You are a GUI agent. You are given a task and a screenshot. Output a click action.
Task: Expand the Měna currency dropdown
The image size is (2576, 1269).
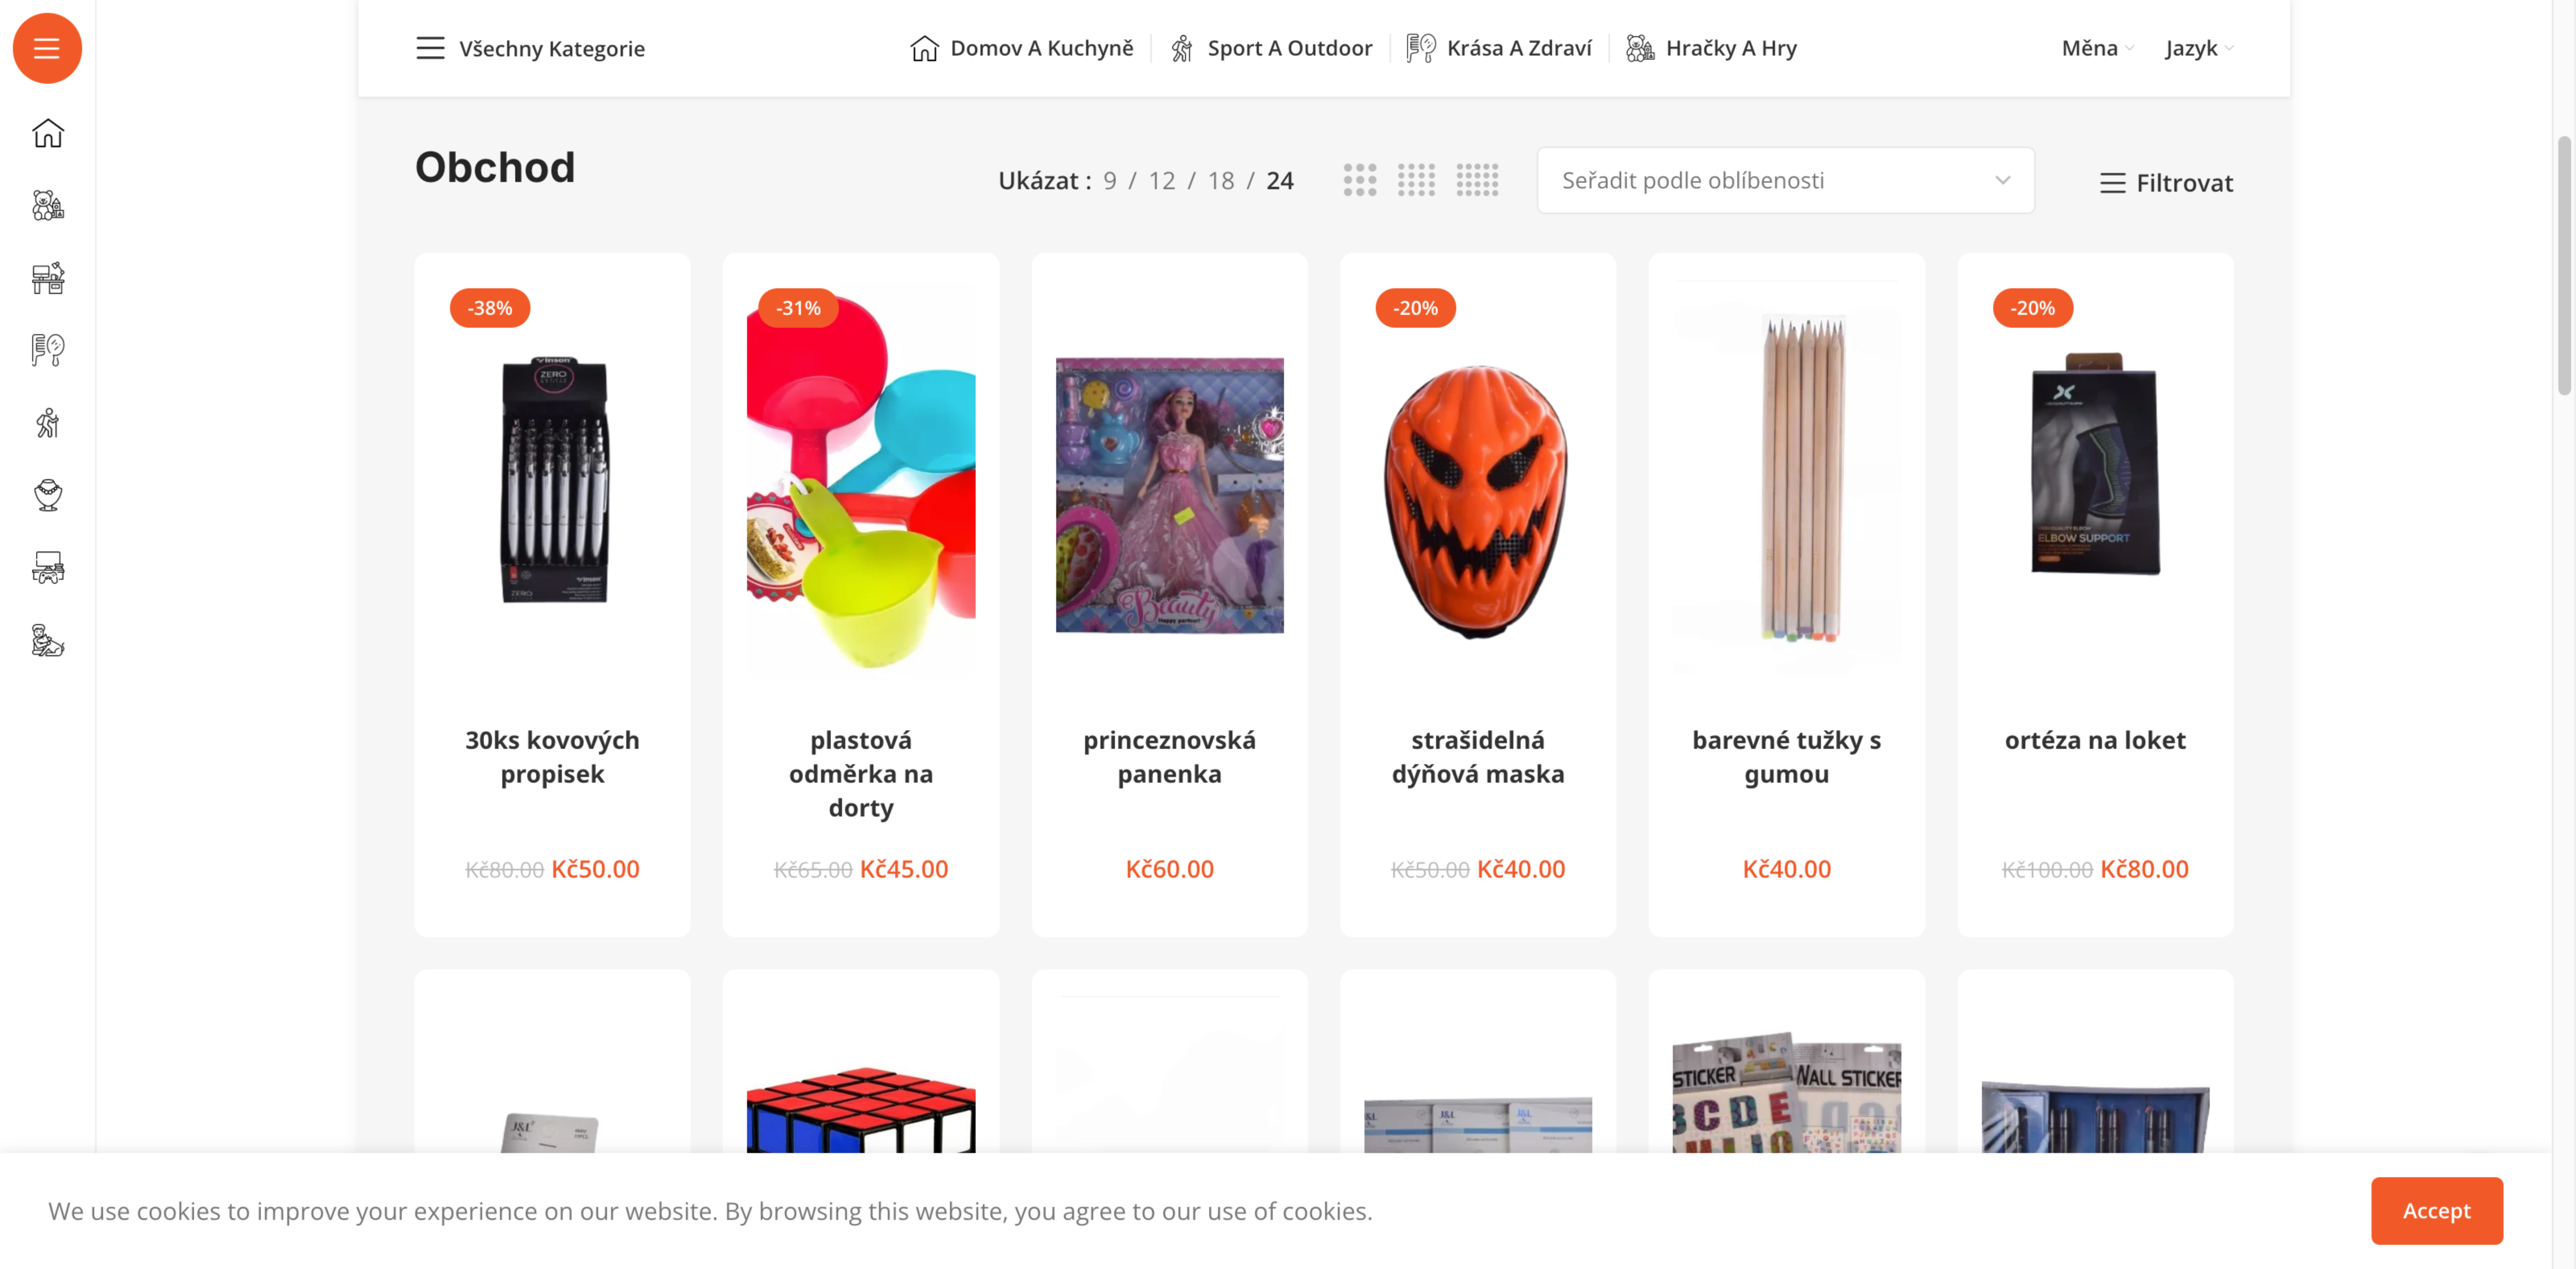2097,48
